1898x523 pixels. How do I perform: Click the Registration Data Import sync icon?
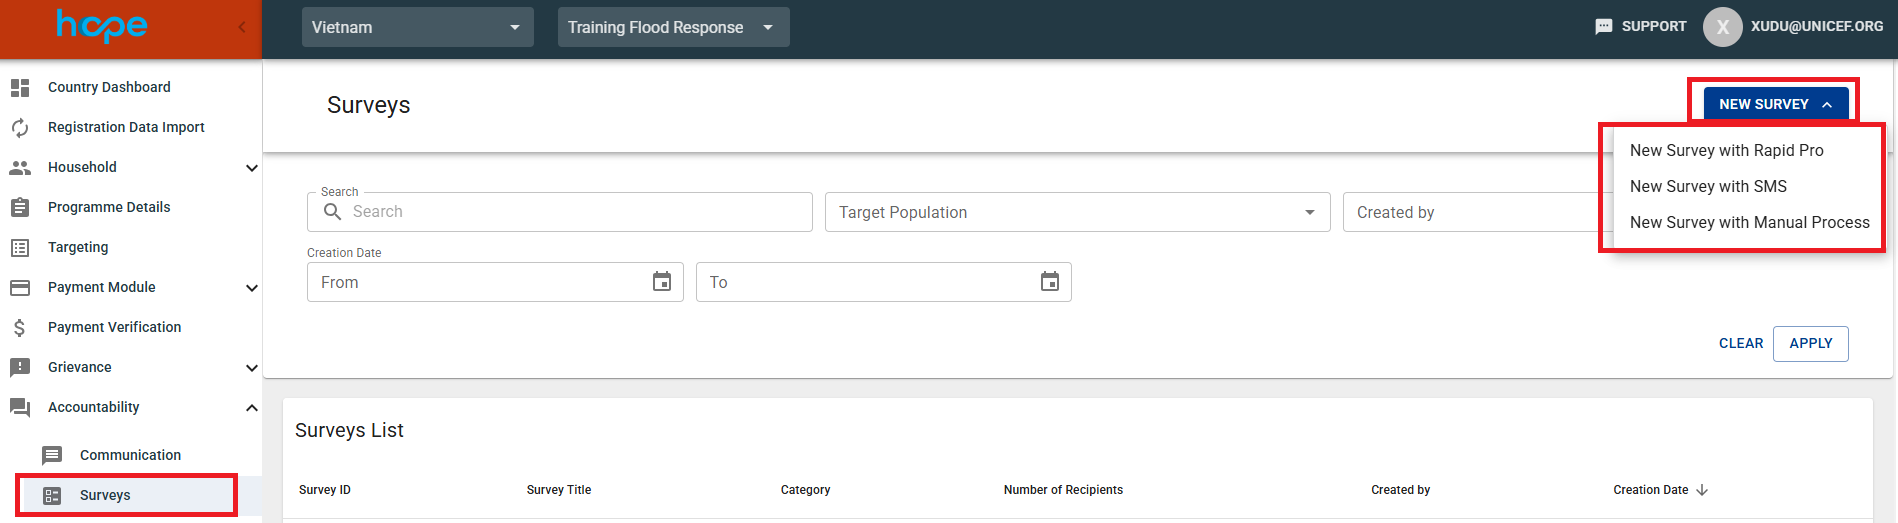(20, 128)
